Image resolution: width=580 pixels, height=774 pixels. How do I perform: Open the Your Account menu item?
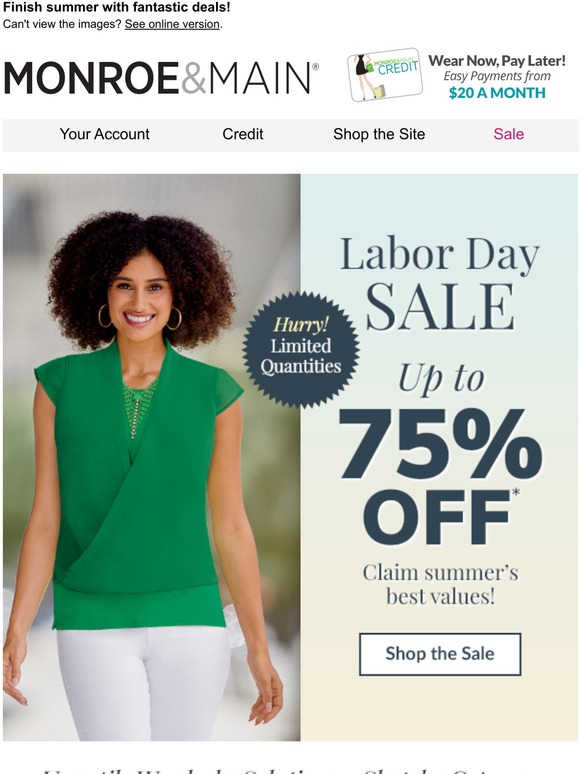(x=104, y=134)
